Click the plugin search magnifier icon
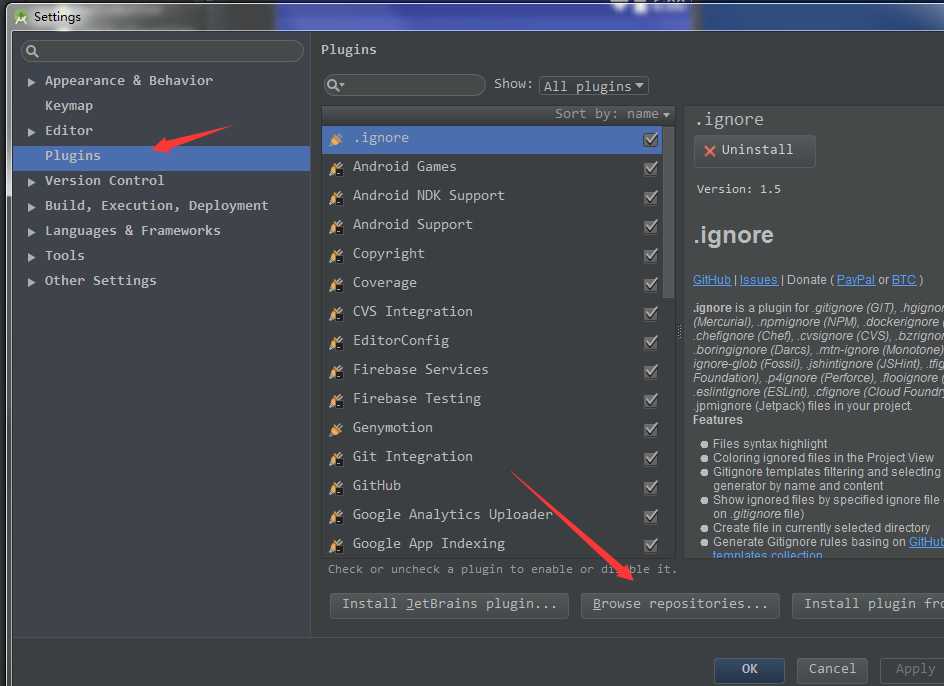The height and width of the screenshot is (686, 944). coord(335,86)
